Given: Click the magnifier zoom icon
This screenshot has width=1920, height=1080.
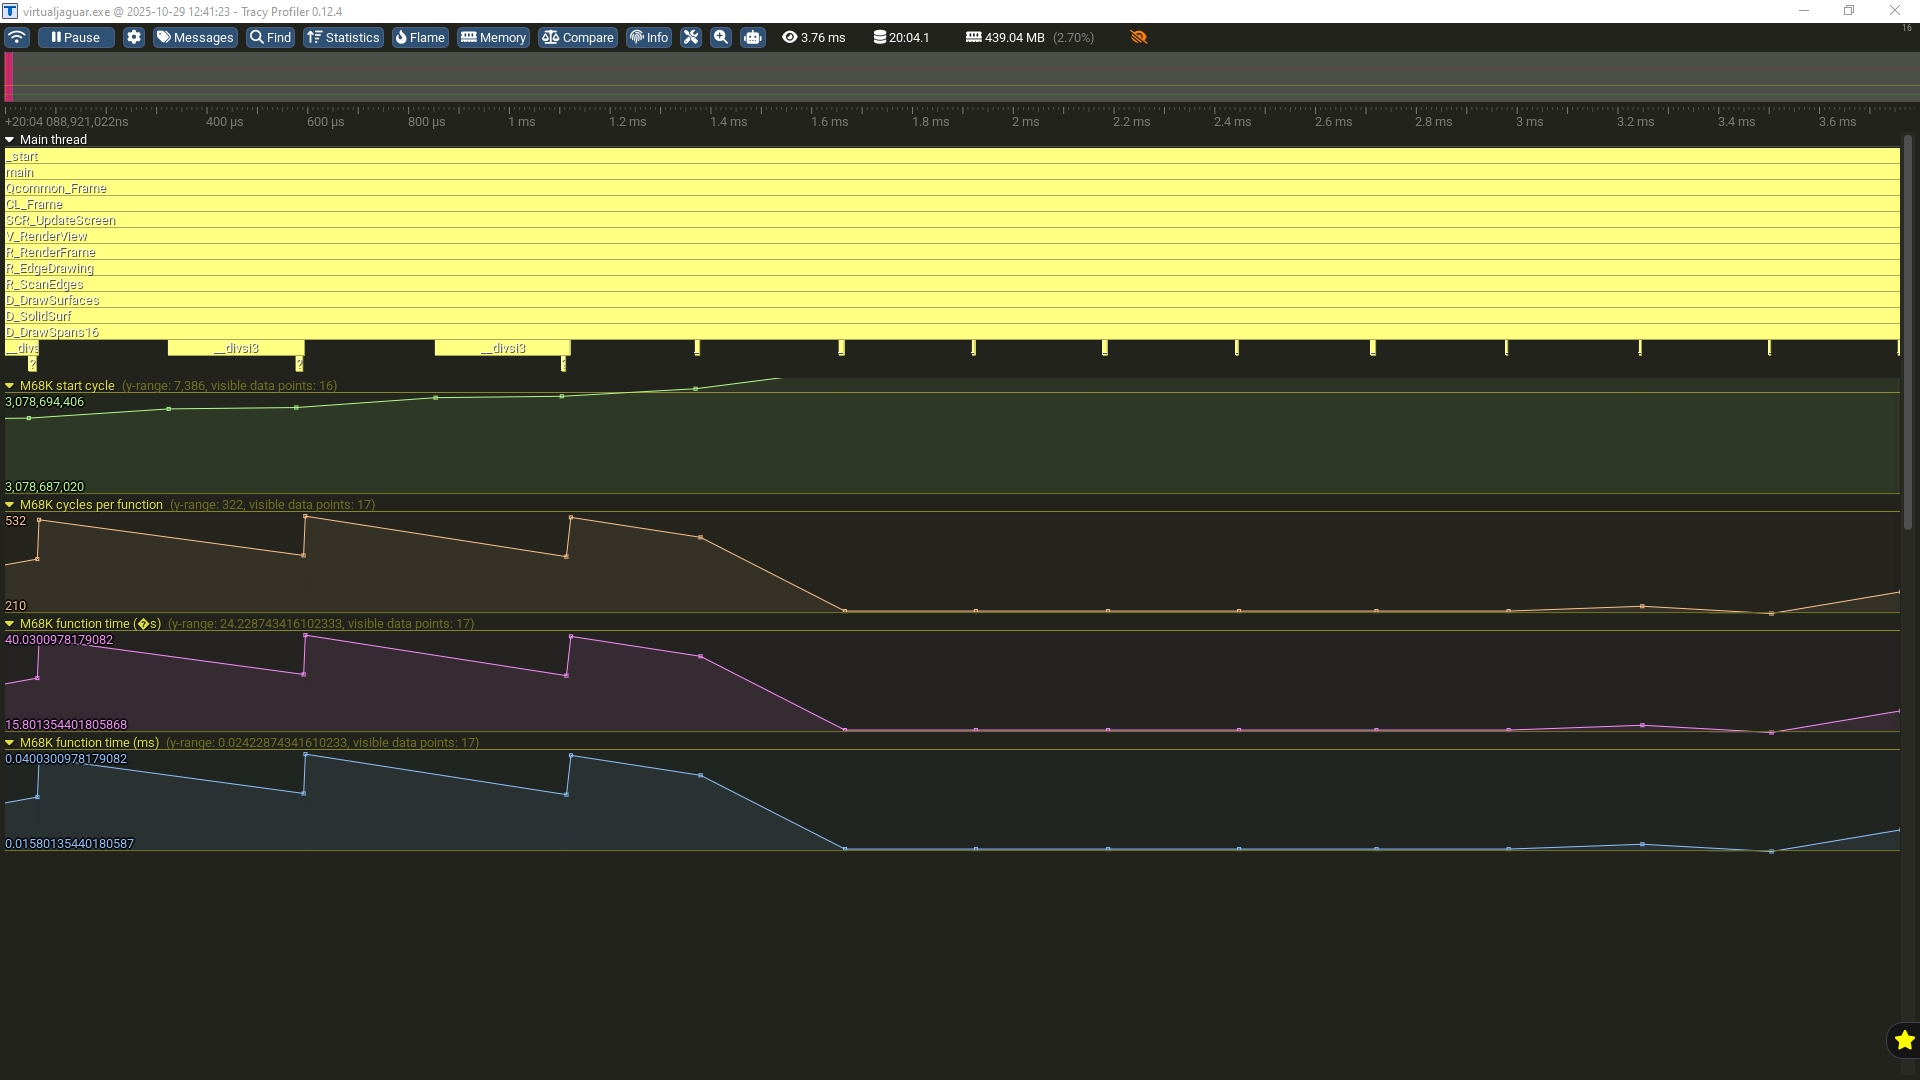Looking at the screenshot, I should click(x=721, y=37).
